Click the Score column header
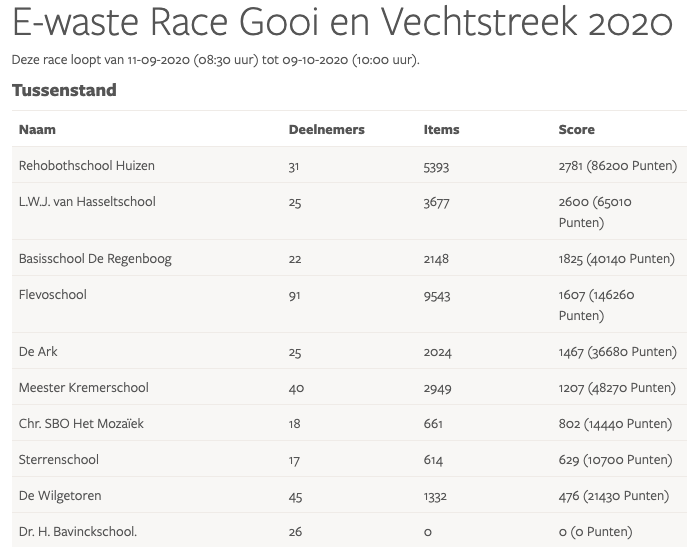The width and height of the screenshot is (693, 547). [576, 129]
